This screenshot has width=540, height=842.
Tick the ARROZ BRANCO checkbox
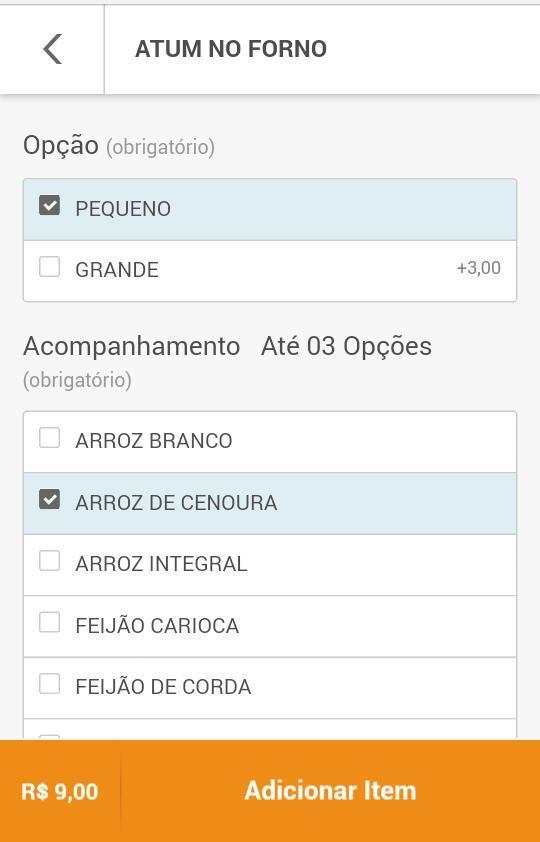pyautogui.click(x=49, y=438)
